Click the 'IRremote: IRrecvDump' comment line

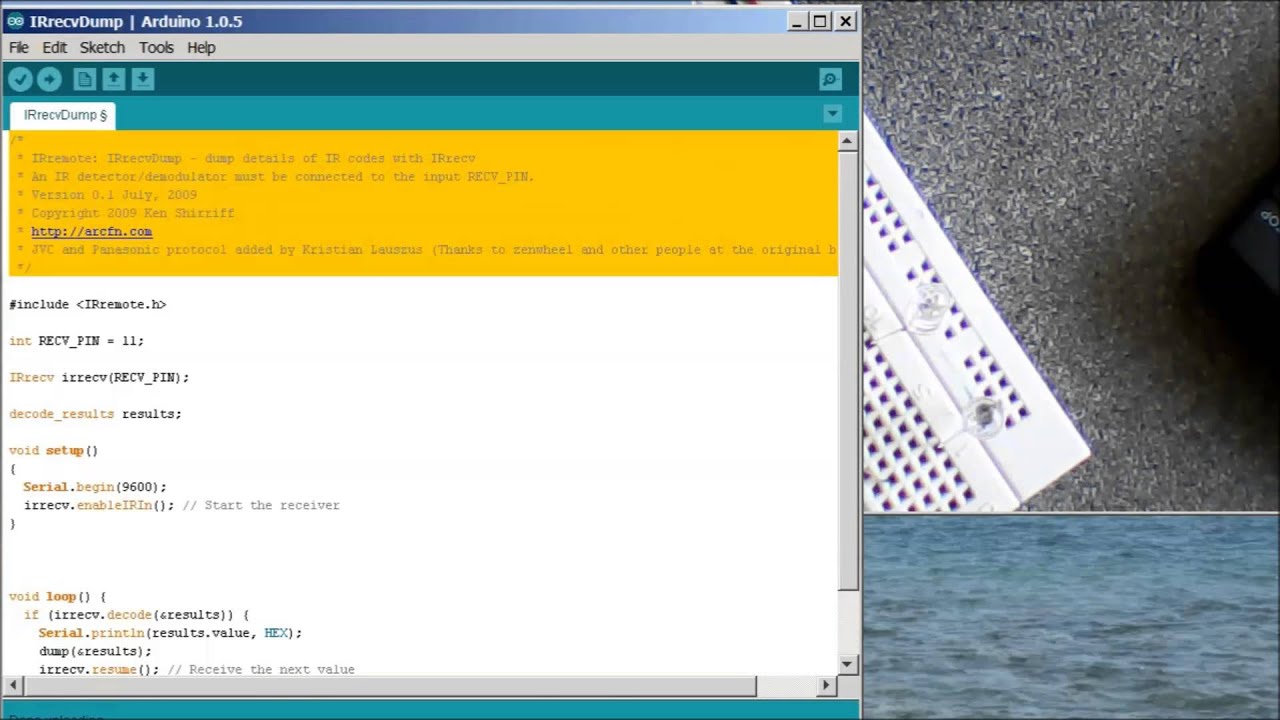246,158
